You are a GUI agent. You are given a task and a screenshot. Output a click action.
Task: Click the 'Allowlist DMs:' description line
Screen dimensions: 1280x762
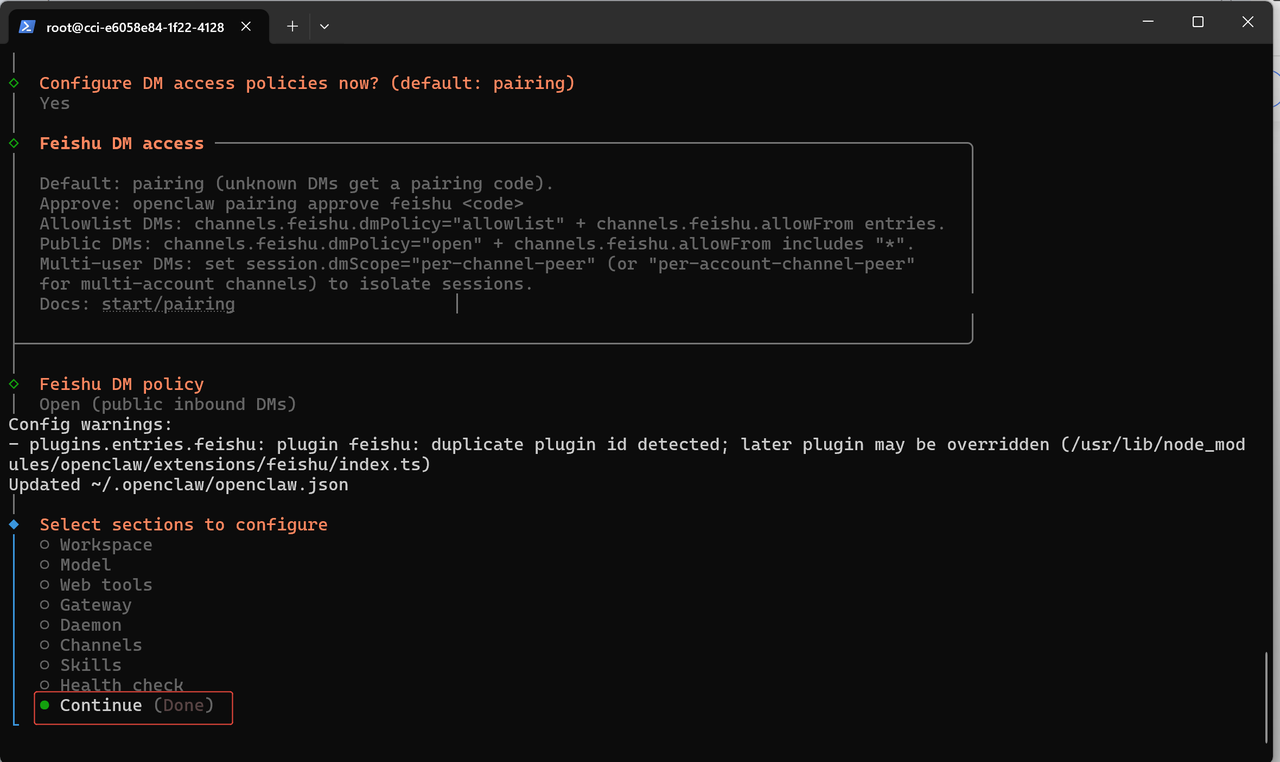click(x=492, y=224)
